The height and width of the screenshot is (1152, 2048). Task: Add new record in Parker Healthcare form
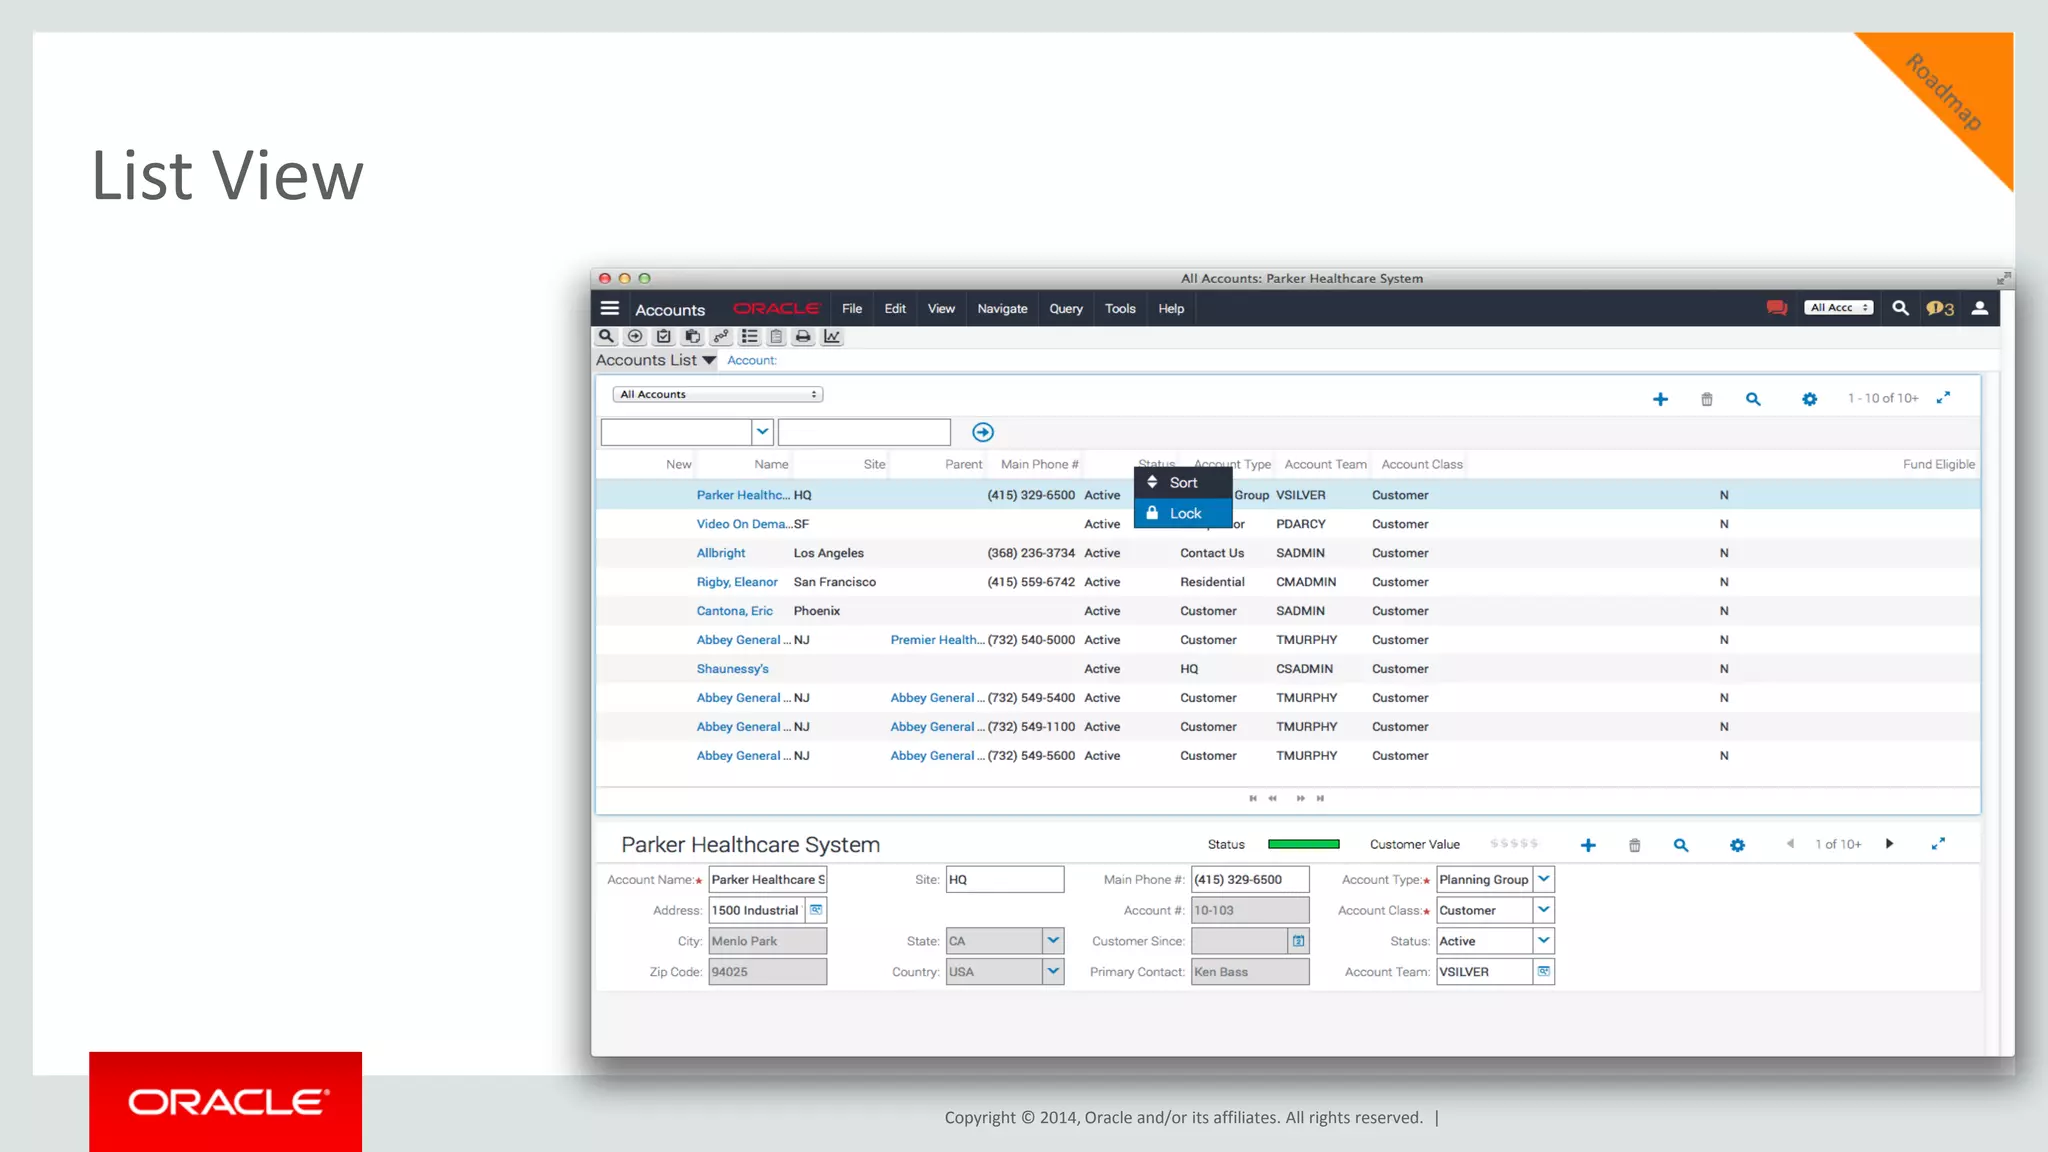click(1588, 845)
